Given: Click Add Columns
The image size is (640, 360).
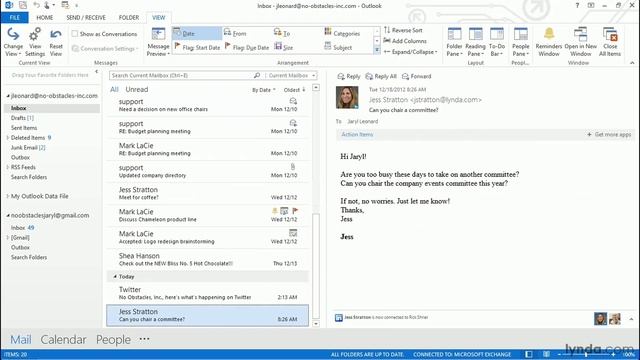Looking at the screenshot, I should pos(405,41).
